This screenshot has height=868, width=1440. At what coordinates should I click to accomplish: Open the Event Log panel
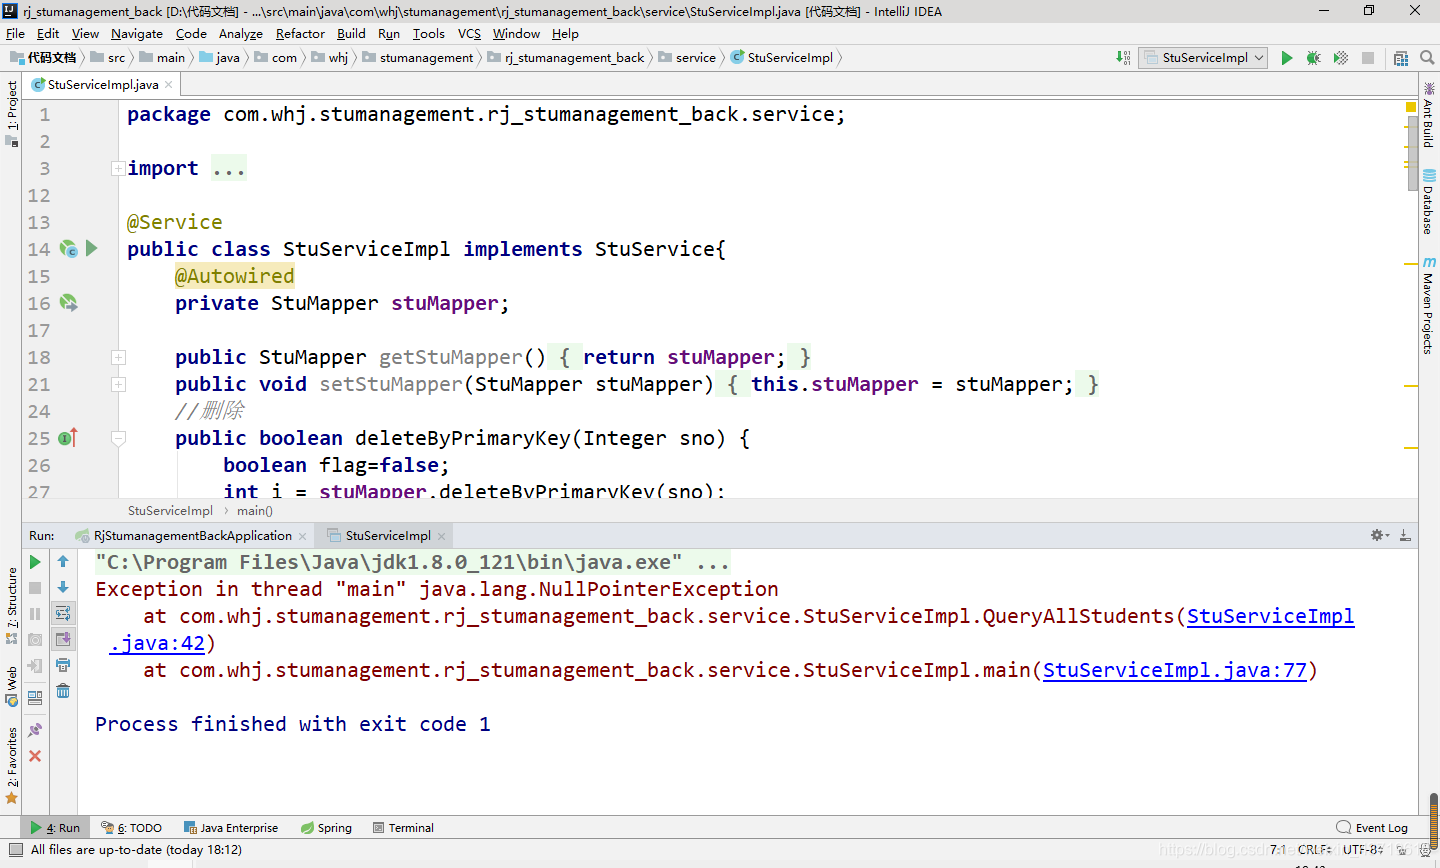point(1372,828)
